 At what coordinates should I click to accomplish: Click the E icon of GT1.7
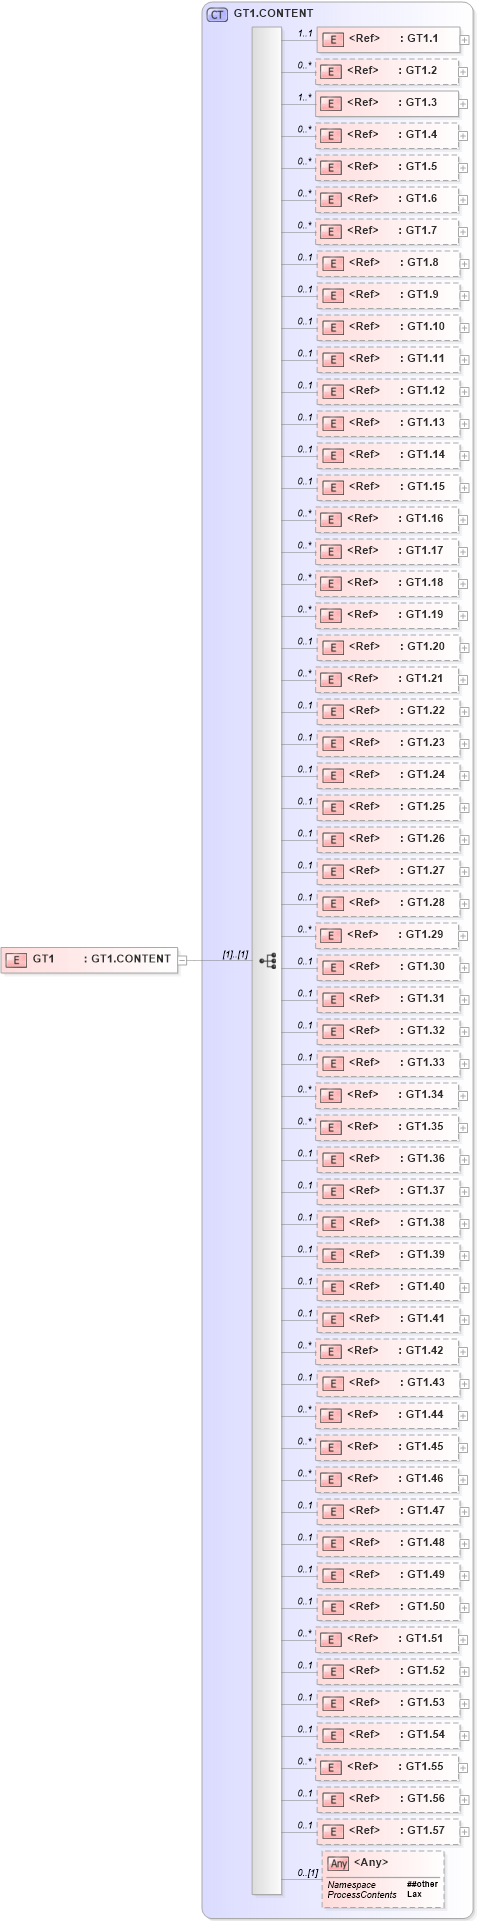point(332,231)
